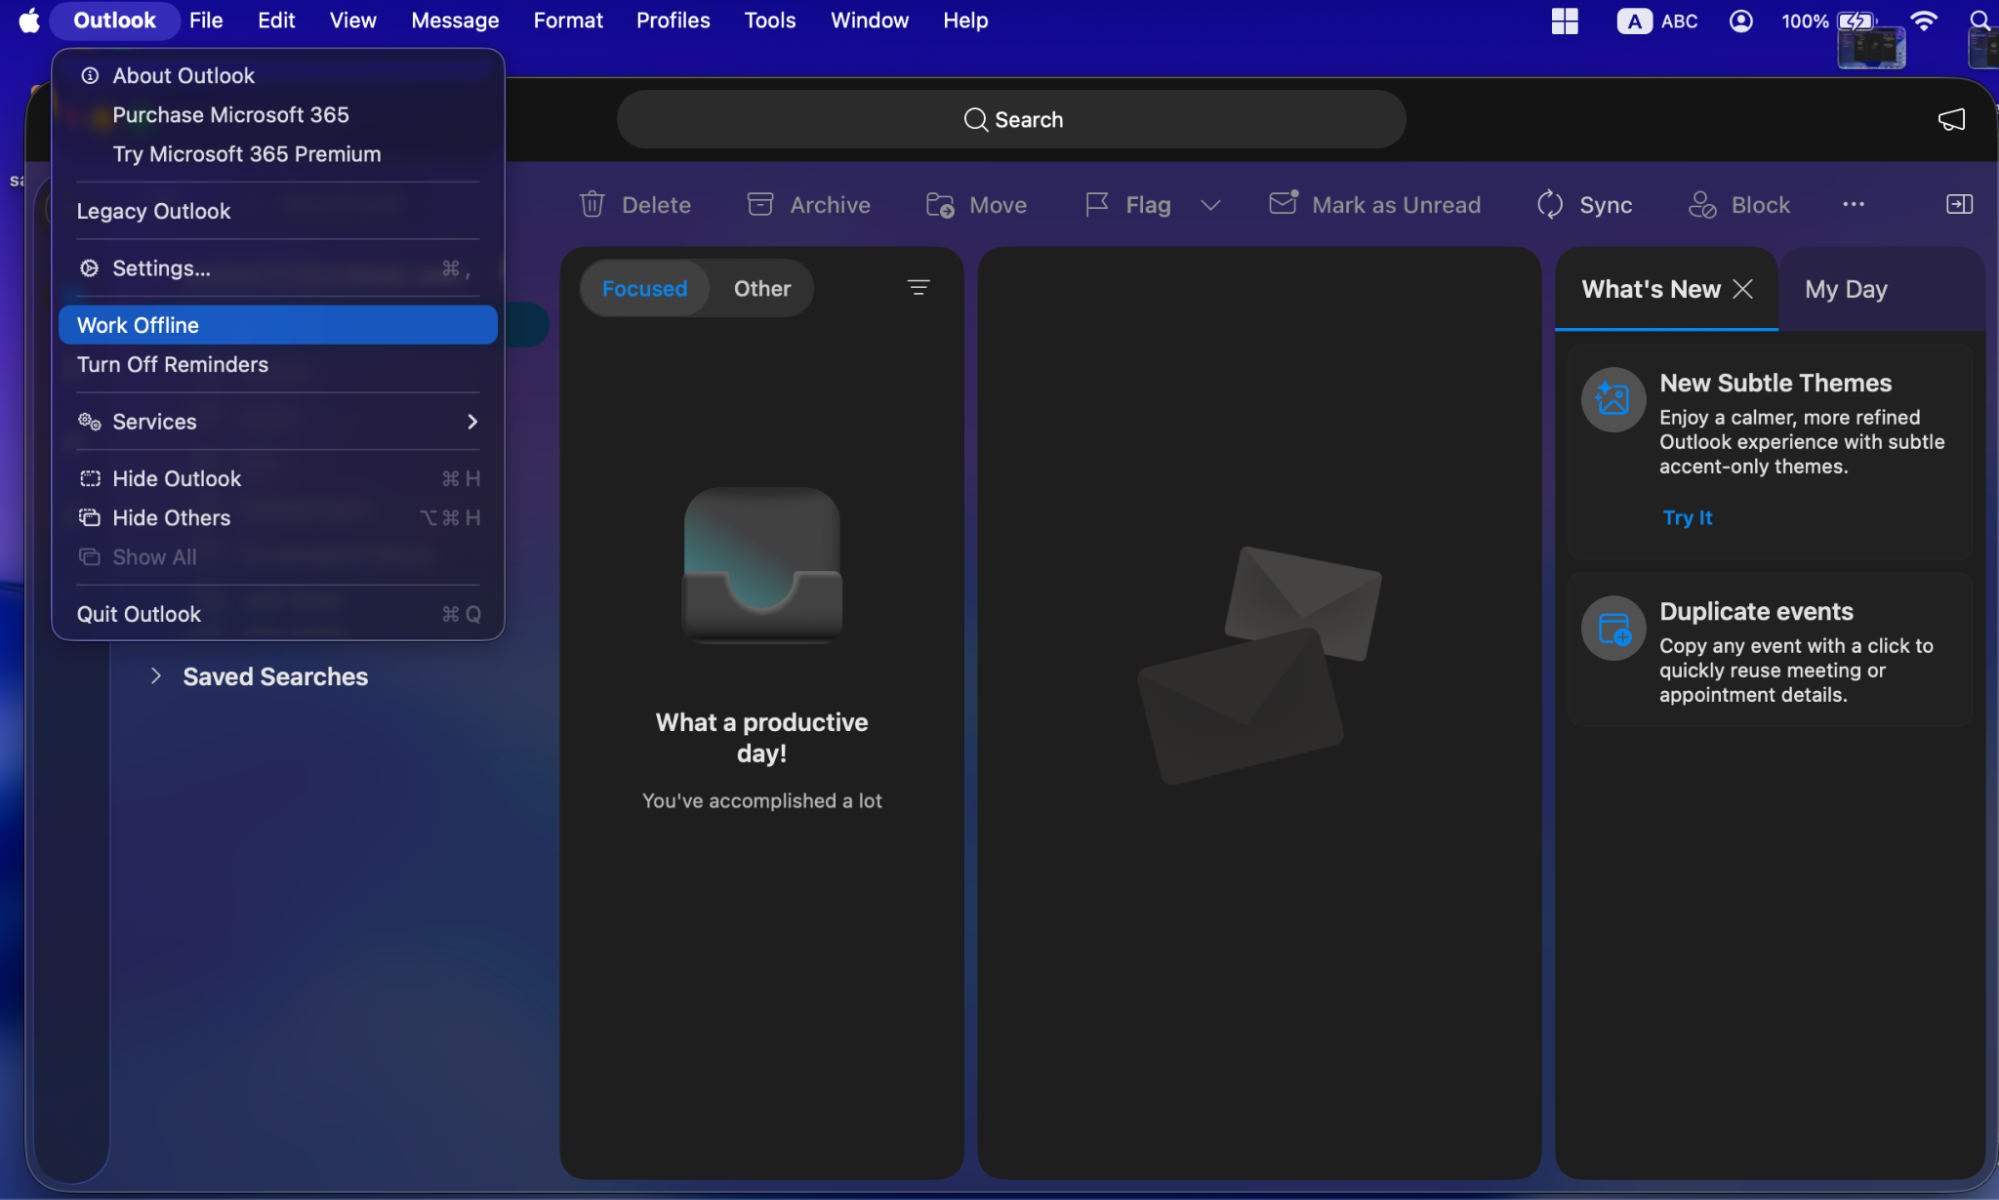Click the collapse side pane icon
This screenshot has height=1200, width=1999.
pyautogui.click(x=1959, y=204)
